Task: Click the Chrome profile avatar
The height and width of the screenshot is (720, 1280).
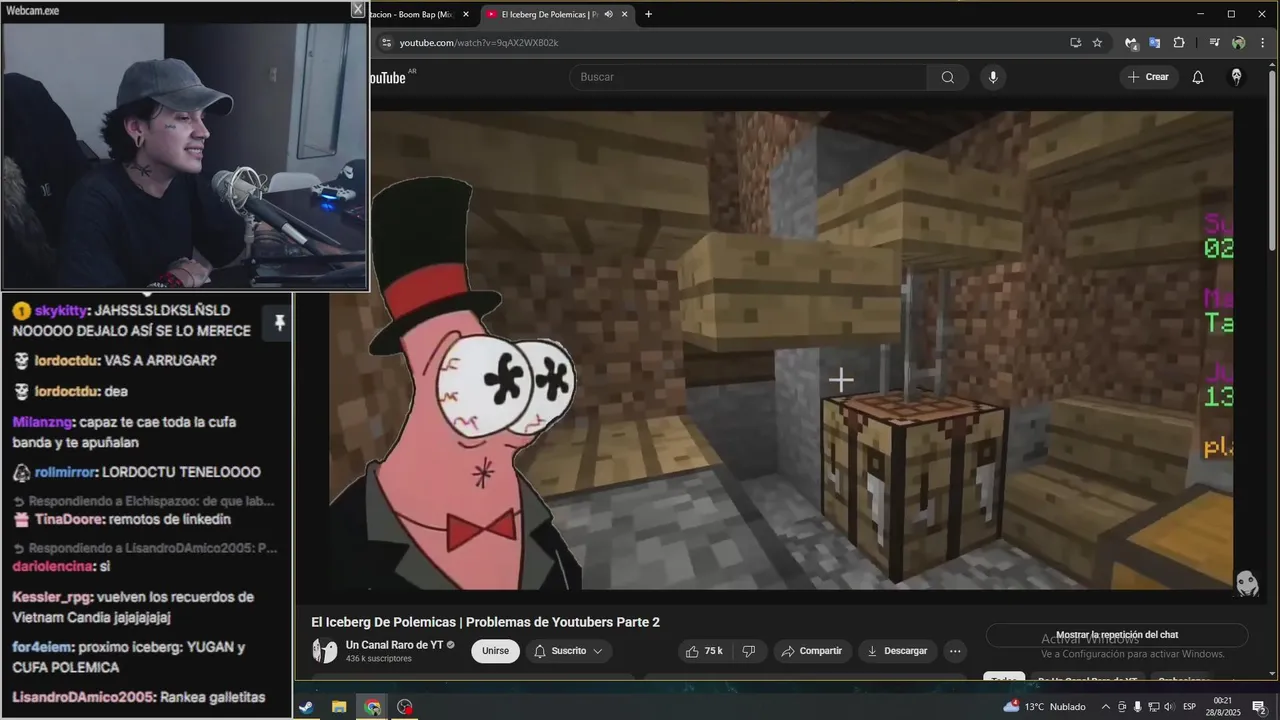Action: (1238, 43)
